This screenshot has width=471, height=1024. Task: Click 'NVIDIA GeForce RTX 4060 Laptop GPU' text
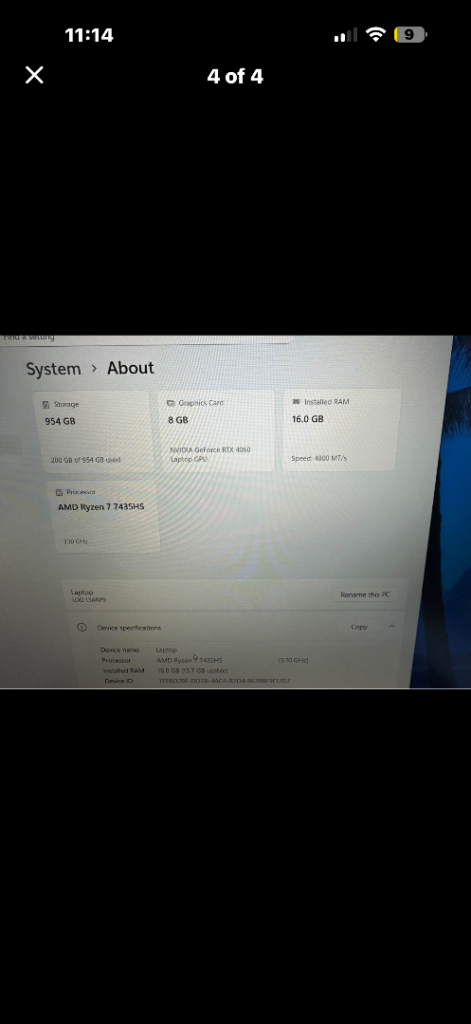pyautogui.click(x=210, y=454)
